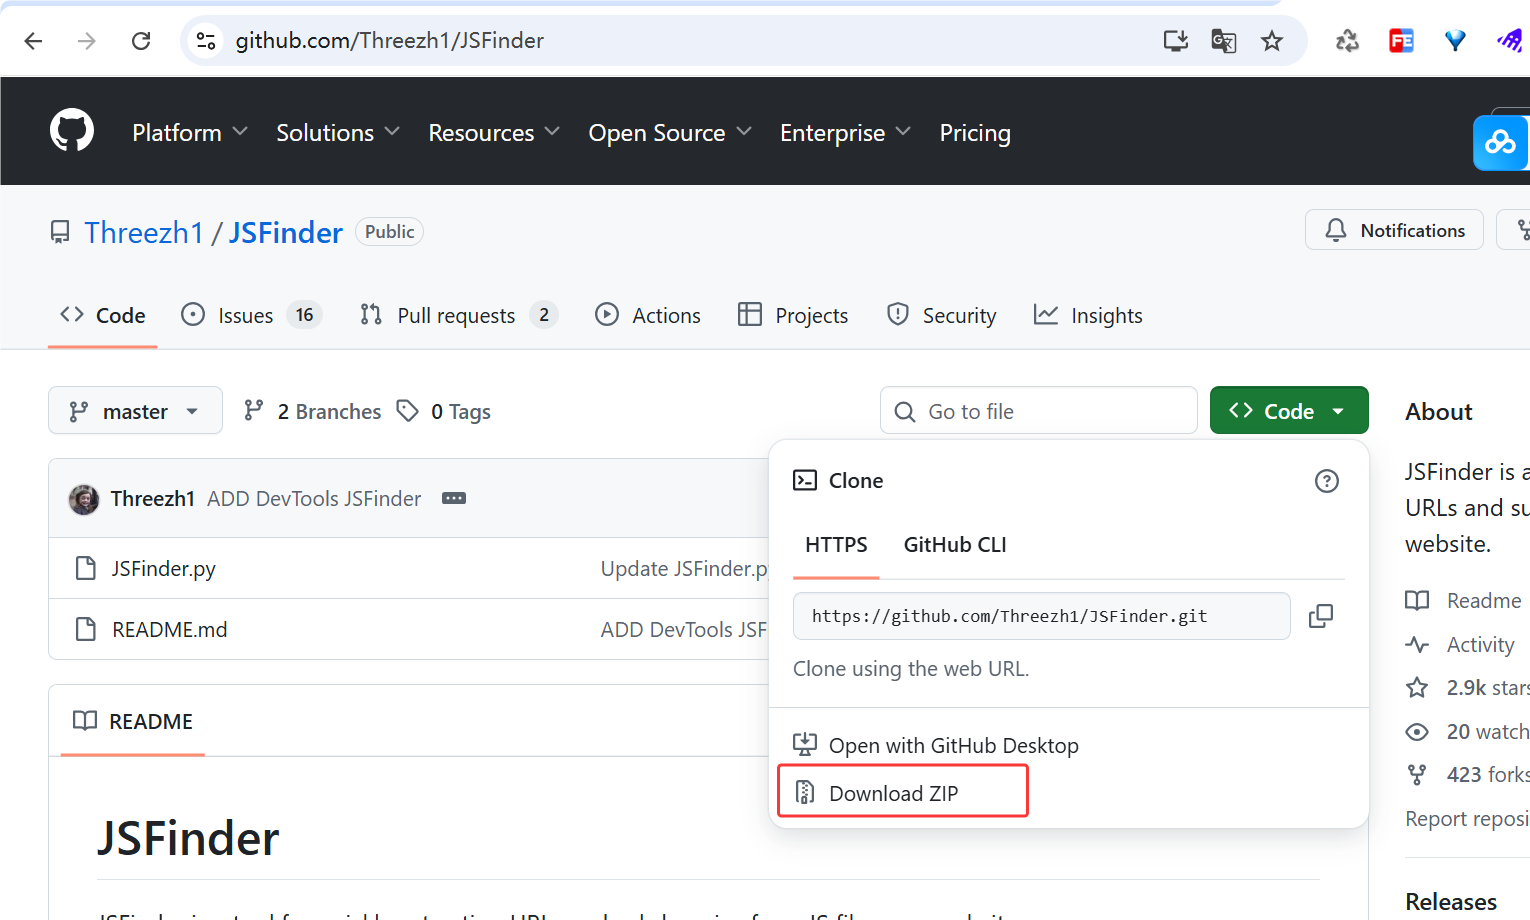Open site information icon in address bar
Image resolution: width=1530 pixels, height=920 pixels.
pos(206,41)
